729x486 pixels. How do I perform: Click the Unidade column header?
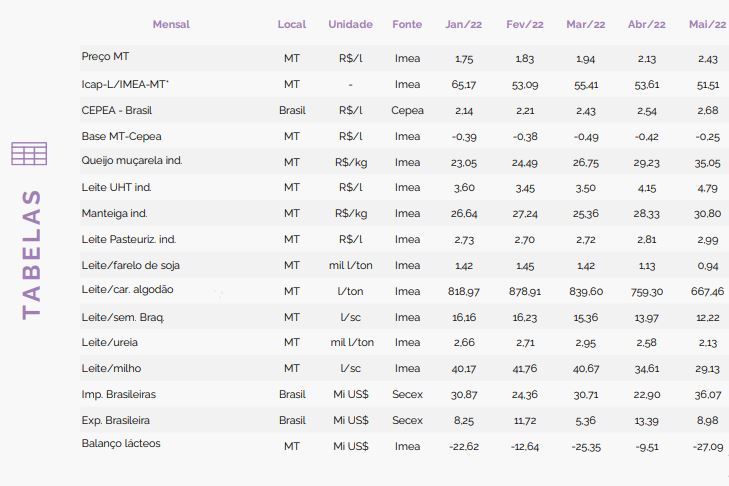coord(350,24)
